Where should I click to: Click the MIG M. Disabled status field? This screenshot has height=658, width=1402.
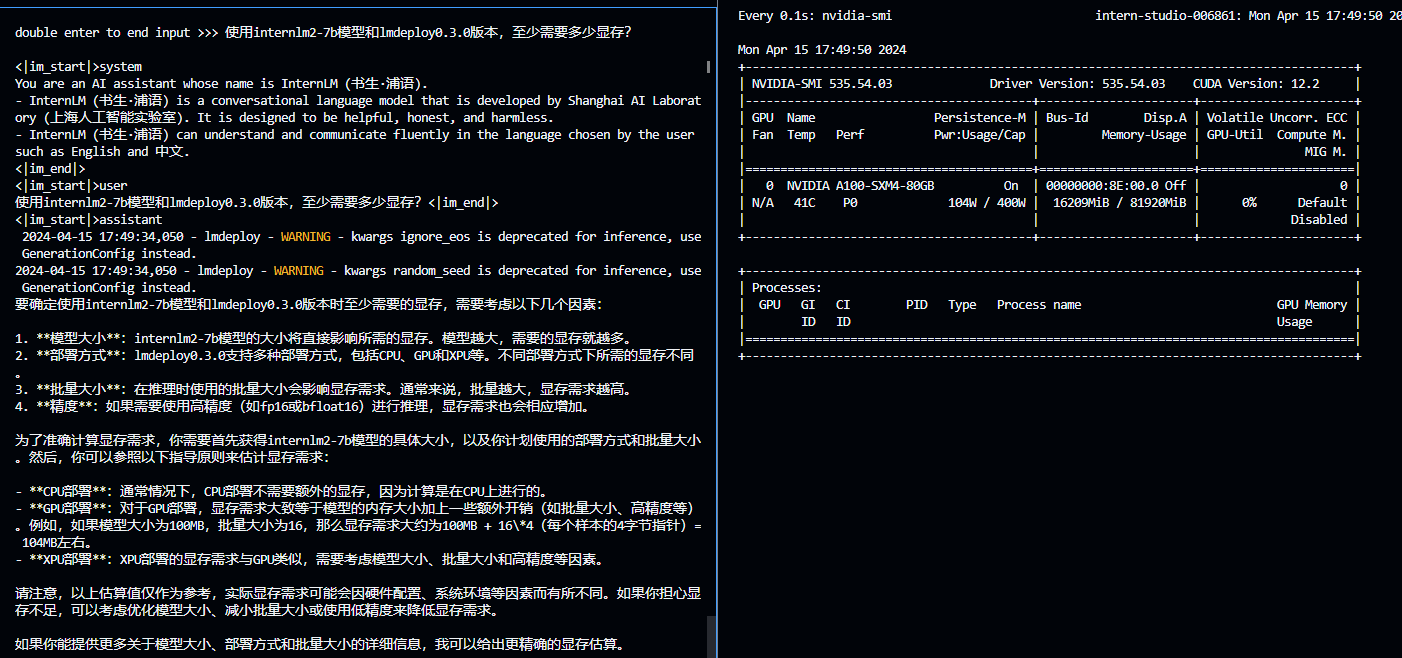[x=1319, y=219]
